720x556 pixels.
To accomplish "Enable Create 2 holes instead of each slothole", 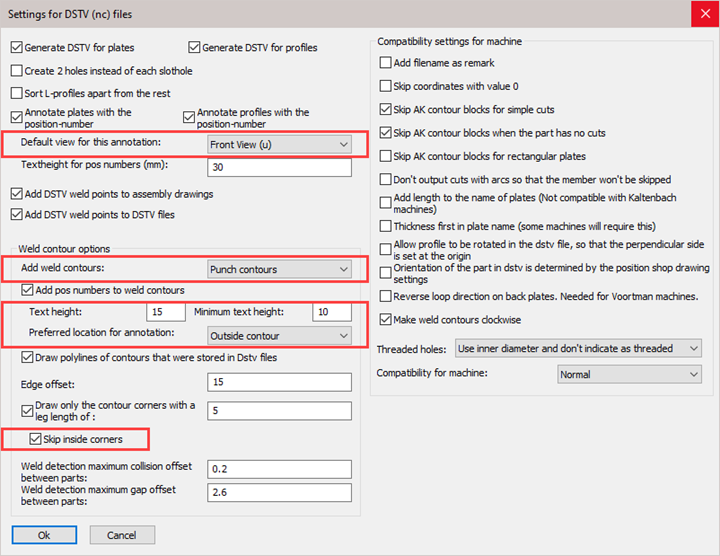I will point(16,70).
